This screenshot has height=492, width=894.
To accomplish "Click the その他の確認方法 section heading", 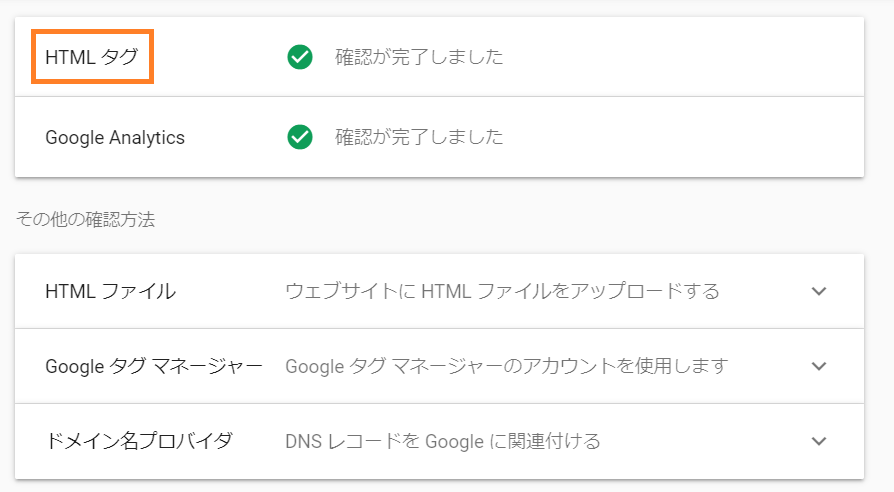I will click(x=86, y=219).
